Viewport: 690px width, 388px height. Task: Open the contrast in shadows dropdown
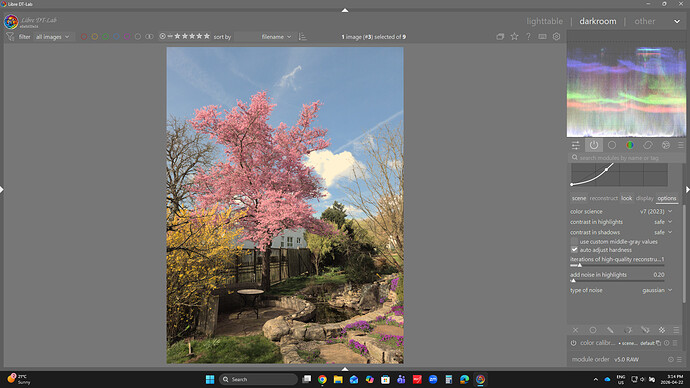(x=621, y=232)
